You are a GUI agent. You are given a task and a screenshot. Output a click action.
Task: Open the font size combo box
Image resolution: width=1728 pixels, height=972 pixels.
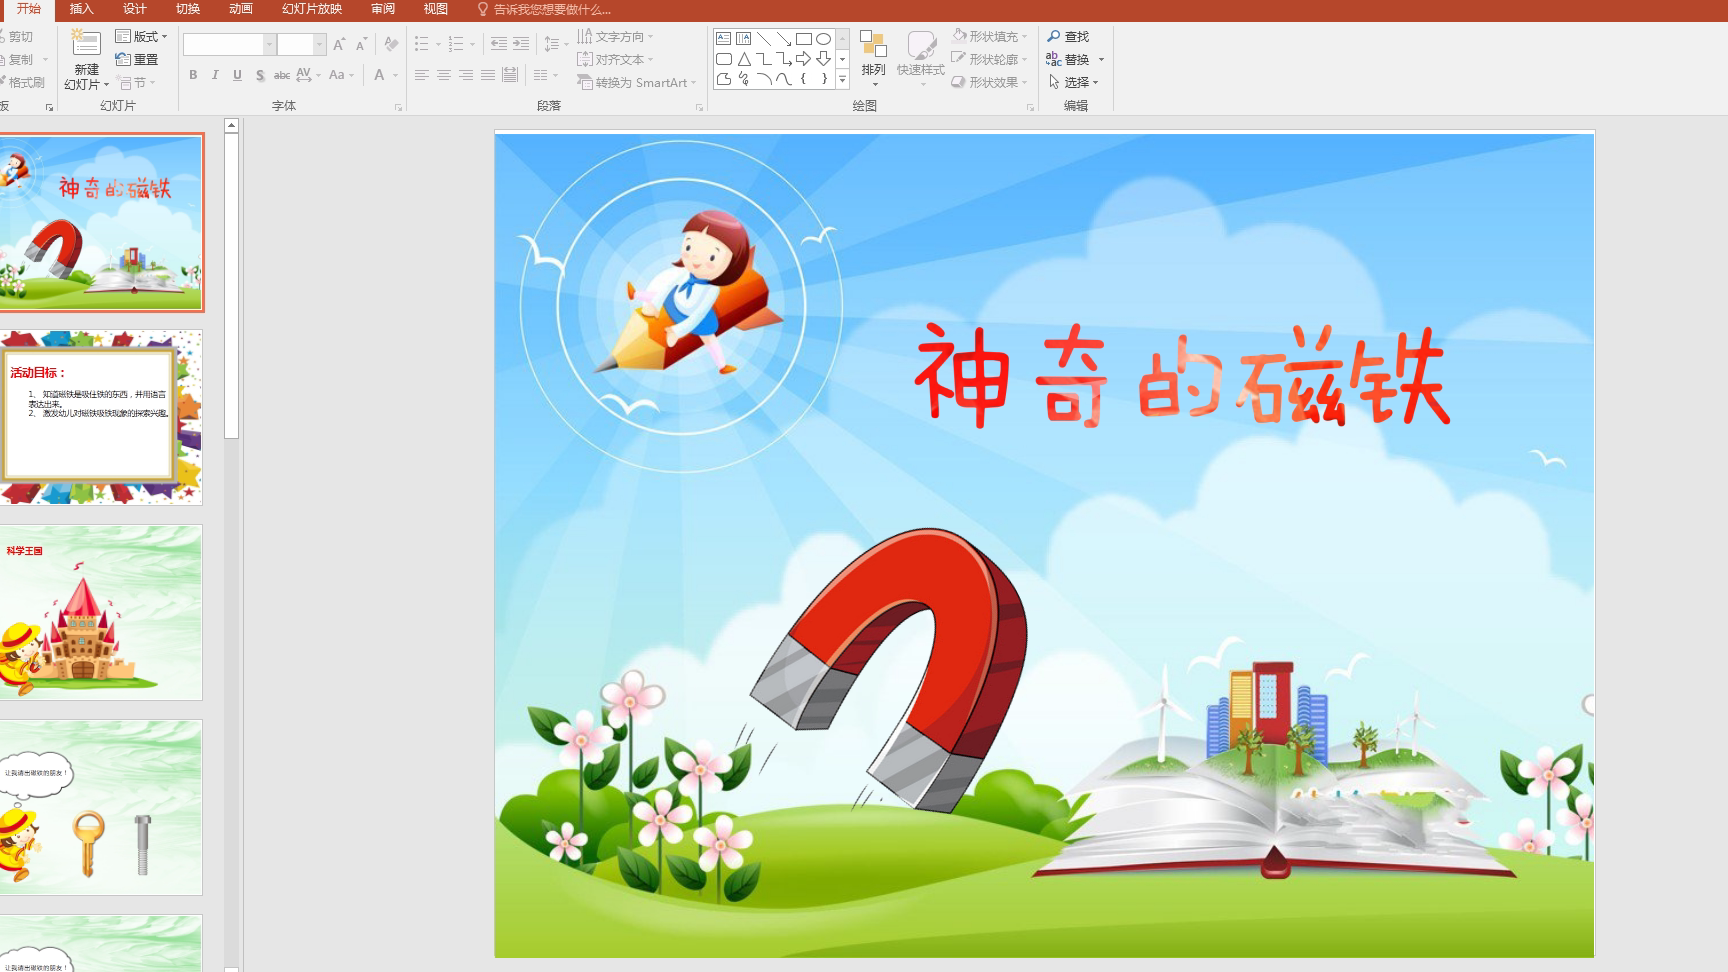tap(299, 44)
